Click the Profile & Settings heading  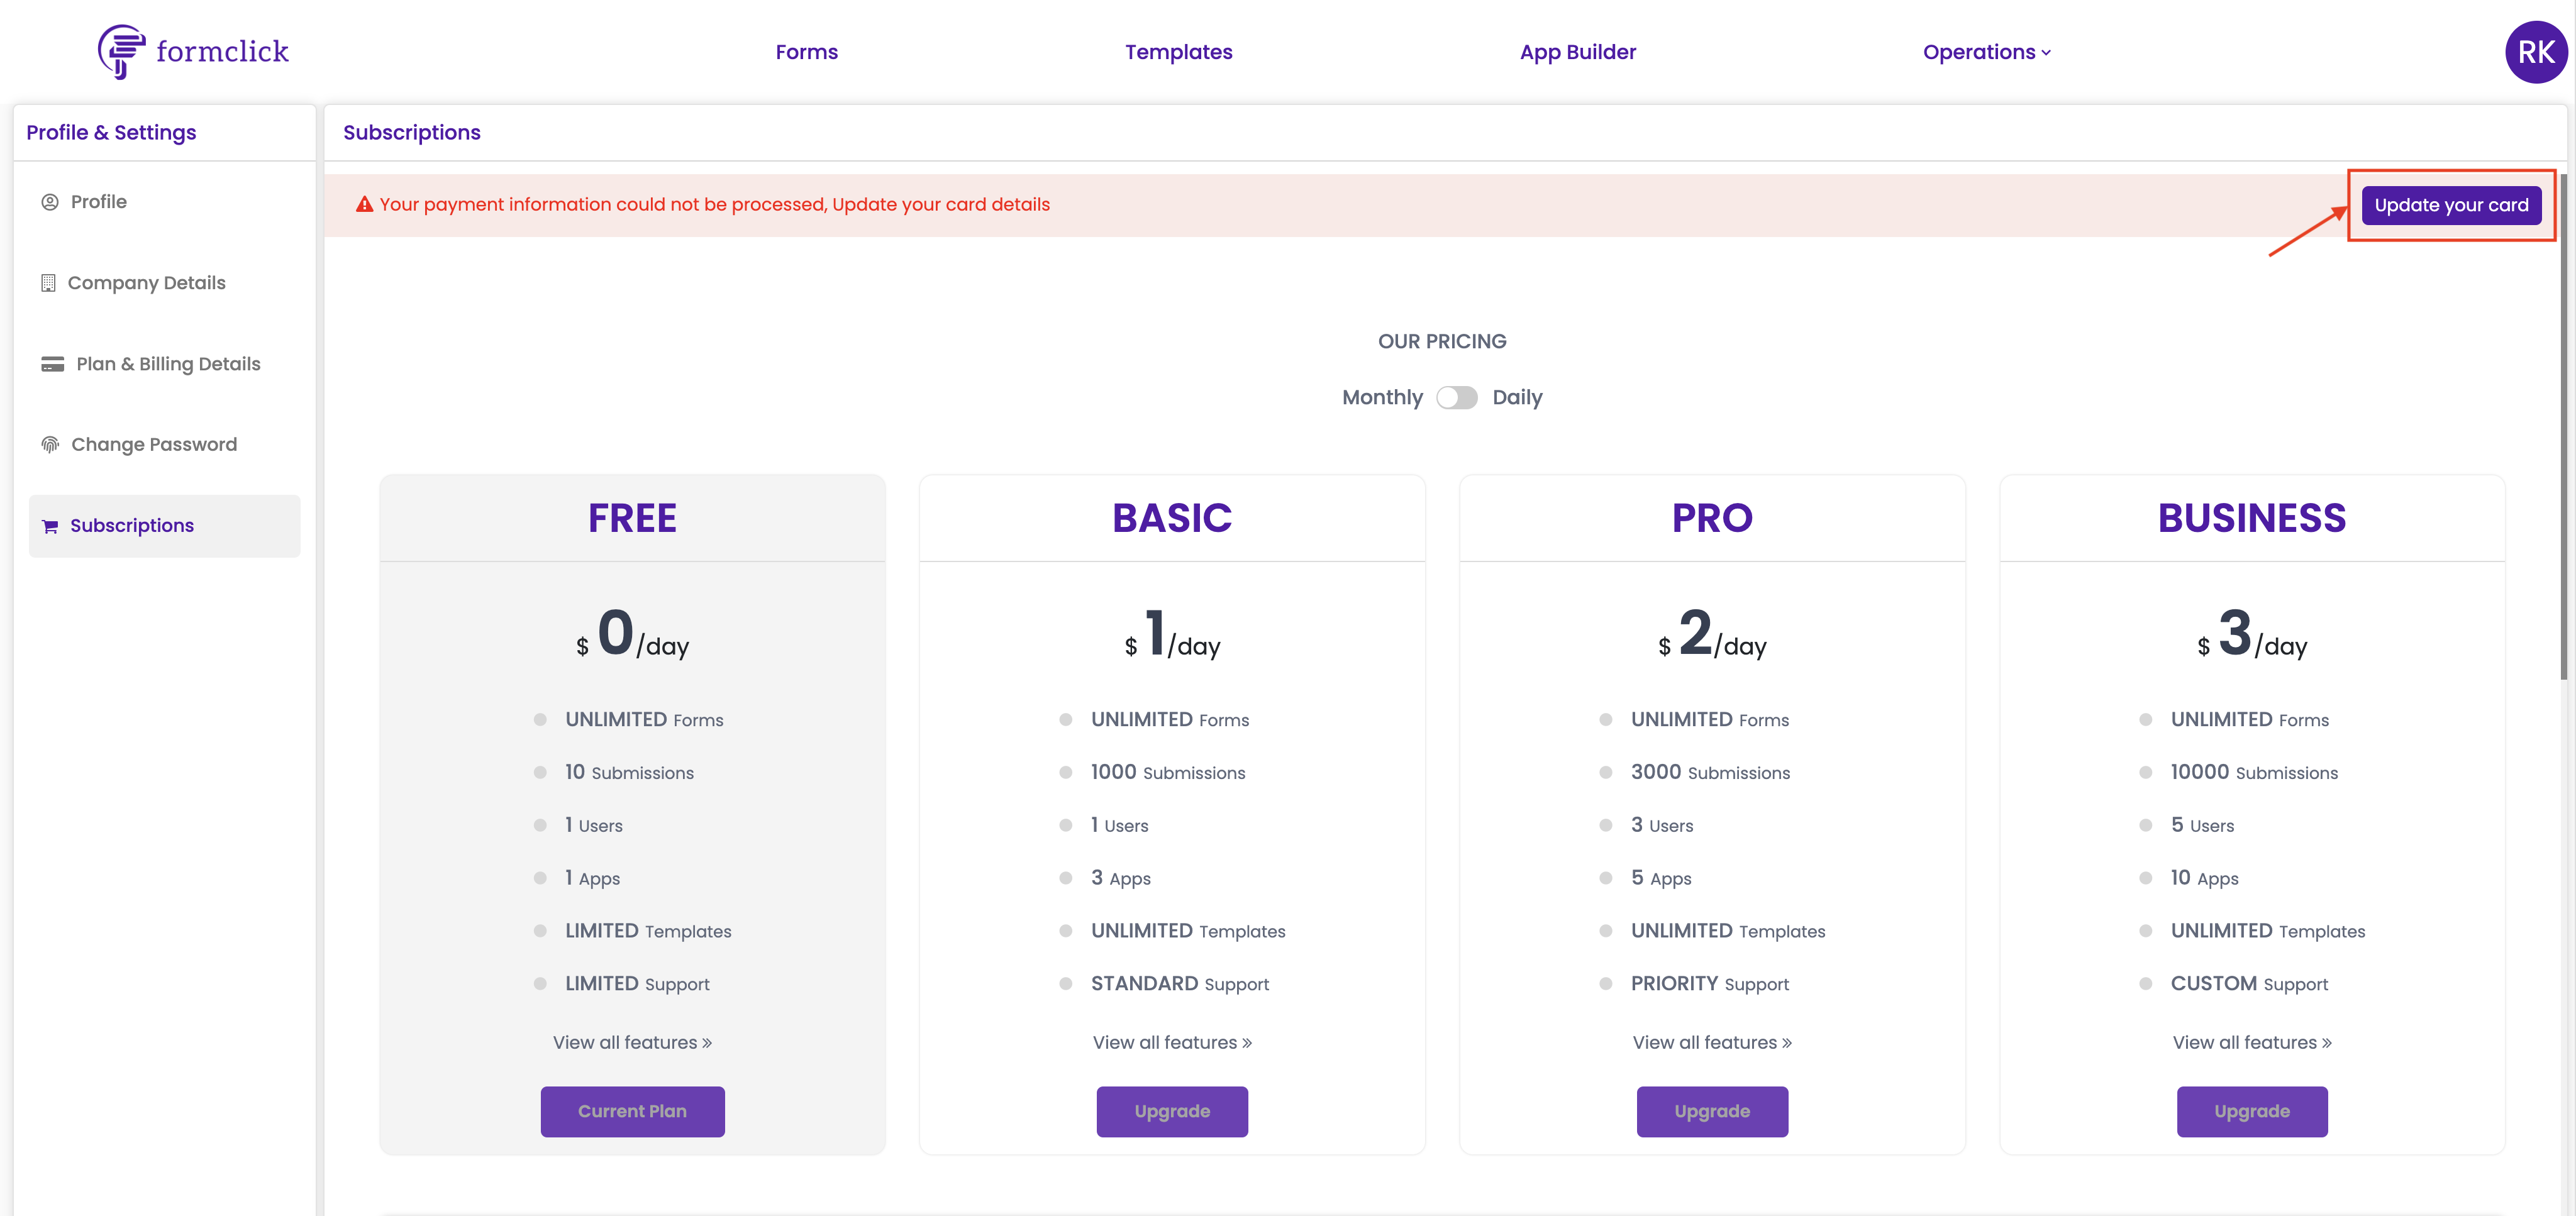tap(111, 132)
